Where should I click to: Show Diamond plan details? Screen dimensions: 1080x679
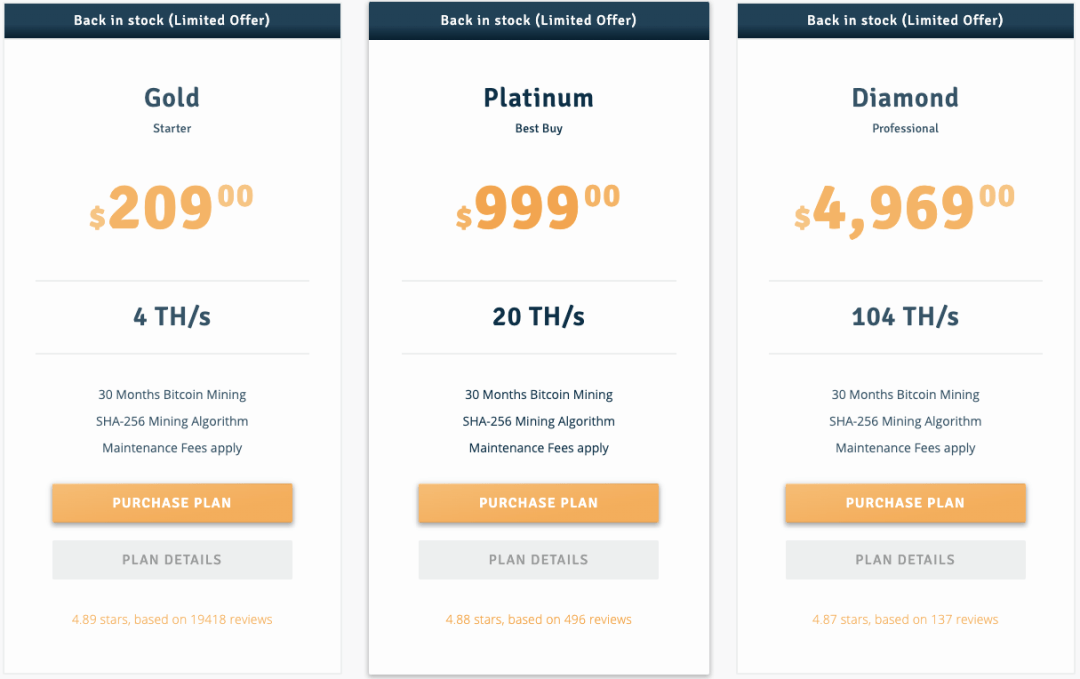click(x=905, y=560)
